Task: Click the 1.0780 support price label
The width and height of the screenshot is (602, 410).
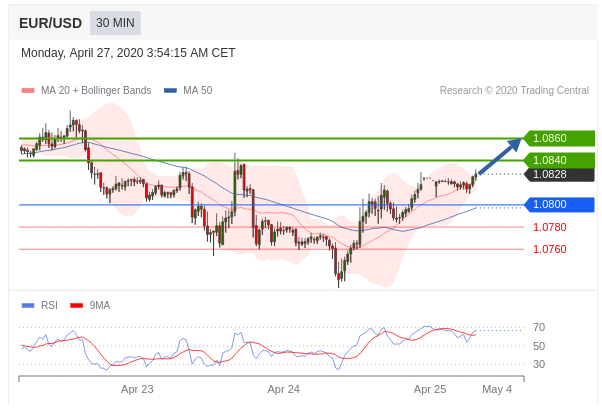Action: [x=549, y=227]
